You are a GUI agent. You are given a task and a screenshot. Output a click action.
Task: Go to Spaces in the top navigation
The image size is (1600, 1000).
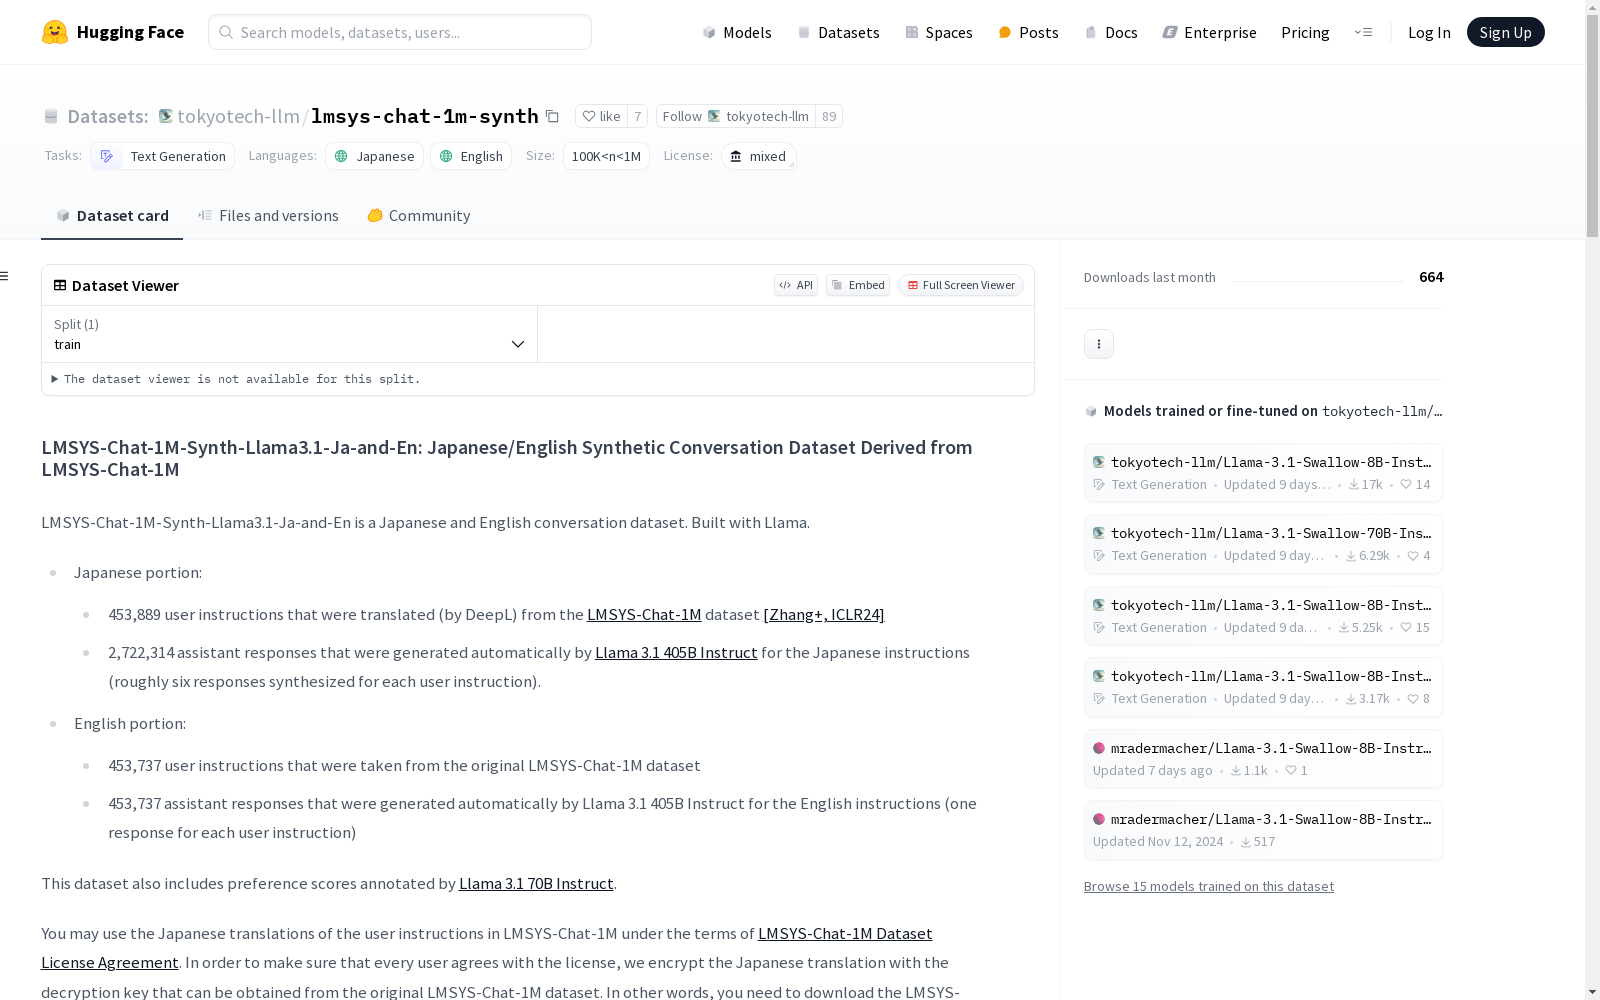tap(939, 32)
